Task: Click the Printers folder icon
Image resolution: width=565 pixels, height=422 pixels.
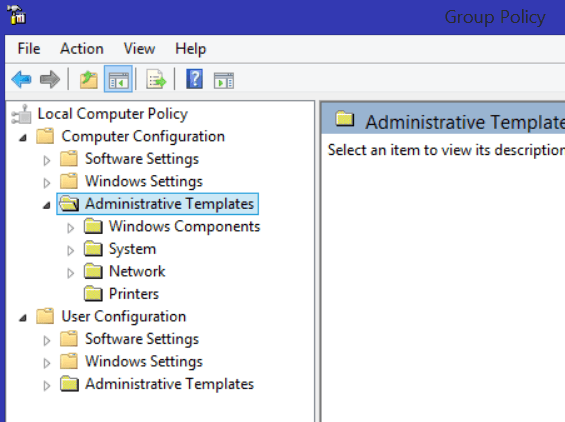Action: coord(93,294)
